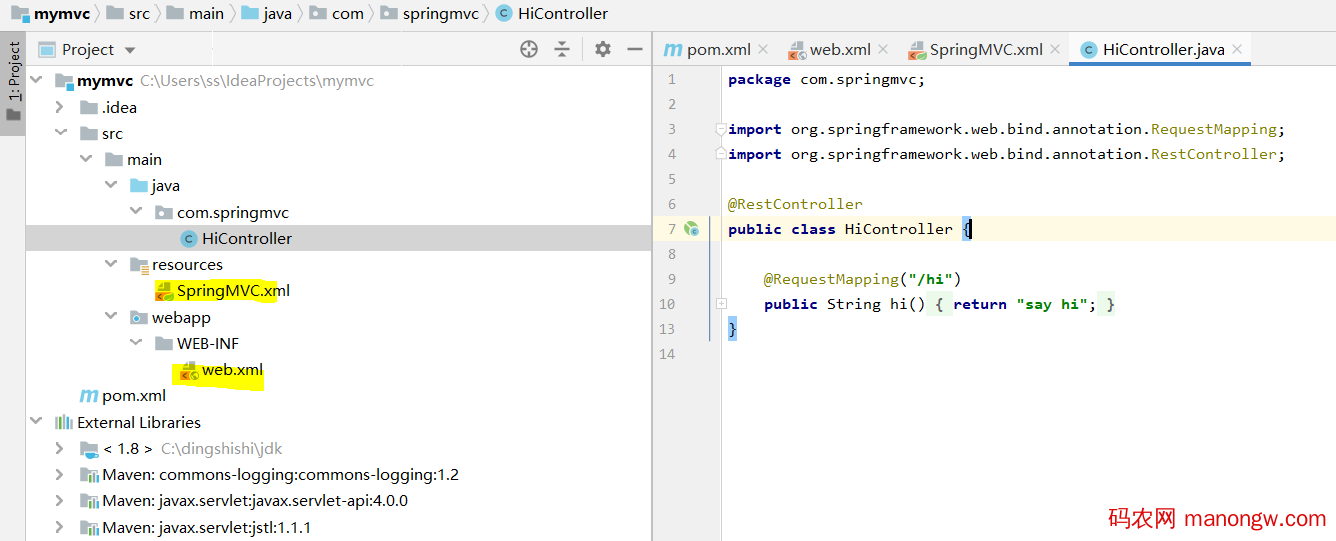Expand Maven commons-logging library

click(60, 474)
